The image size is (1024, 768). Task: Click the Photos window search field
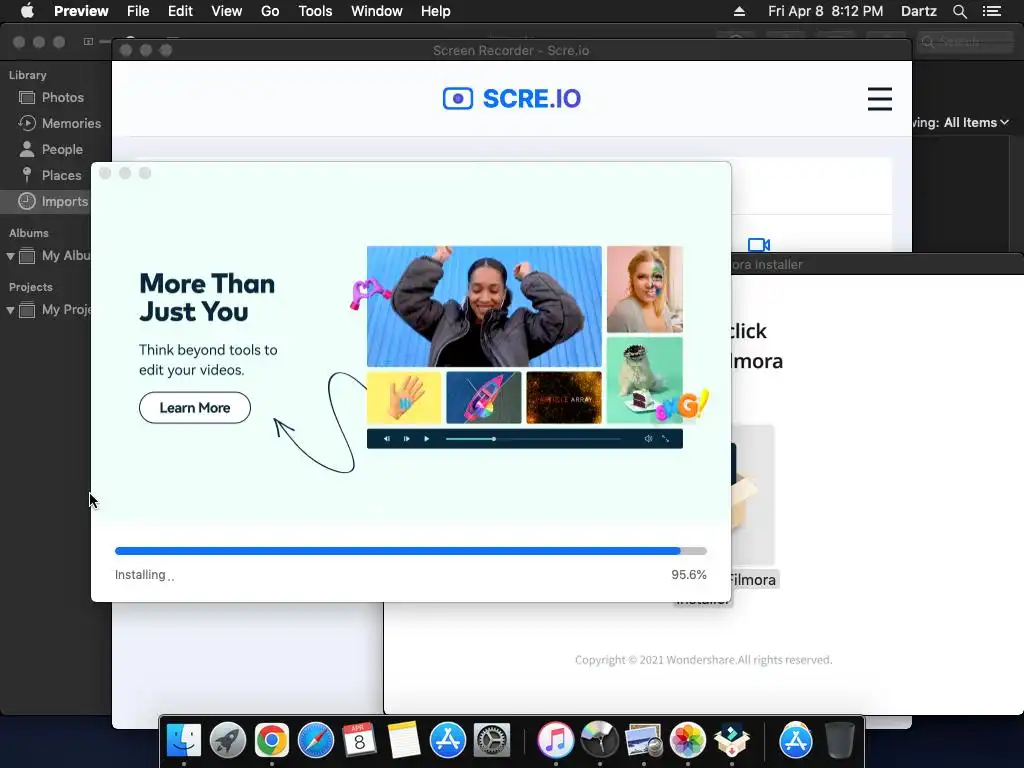click(965, 42)
